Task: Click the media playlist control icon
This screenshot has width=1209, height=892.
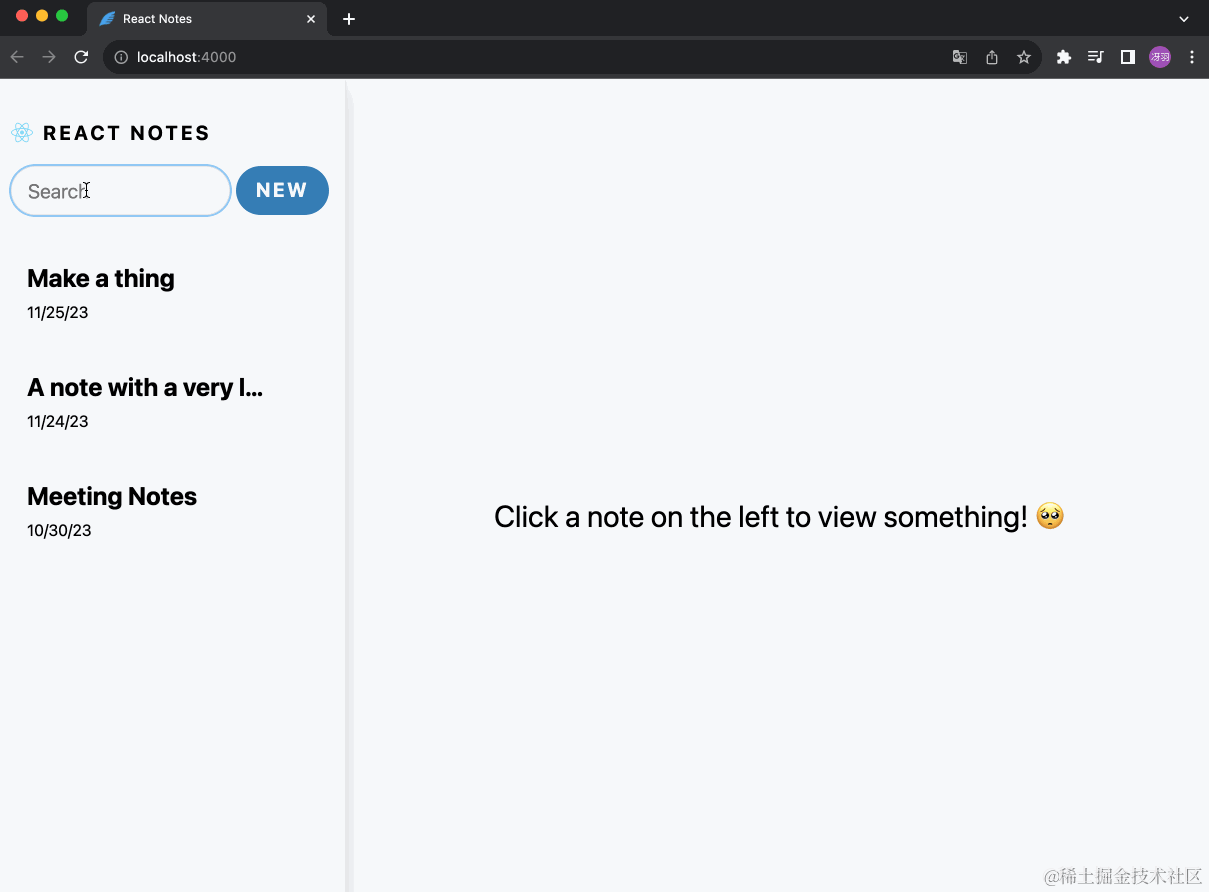Action: [1095, 57]
